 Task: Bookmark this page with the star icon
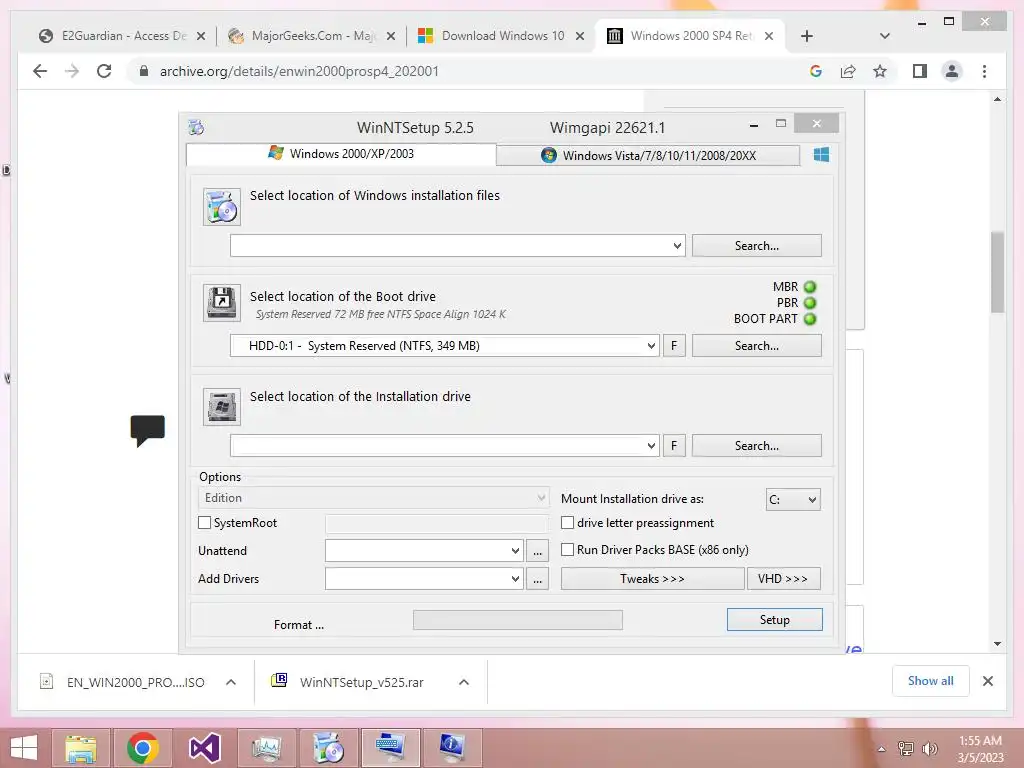pyautogui.click(x=880, y=71)
